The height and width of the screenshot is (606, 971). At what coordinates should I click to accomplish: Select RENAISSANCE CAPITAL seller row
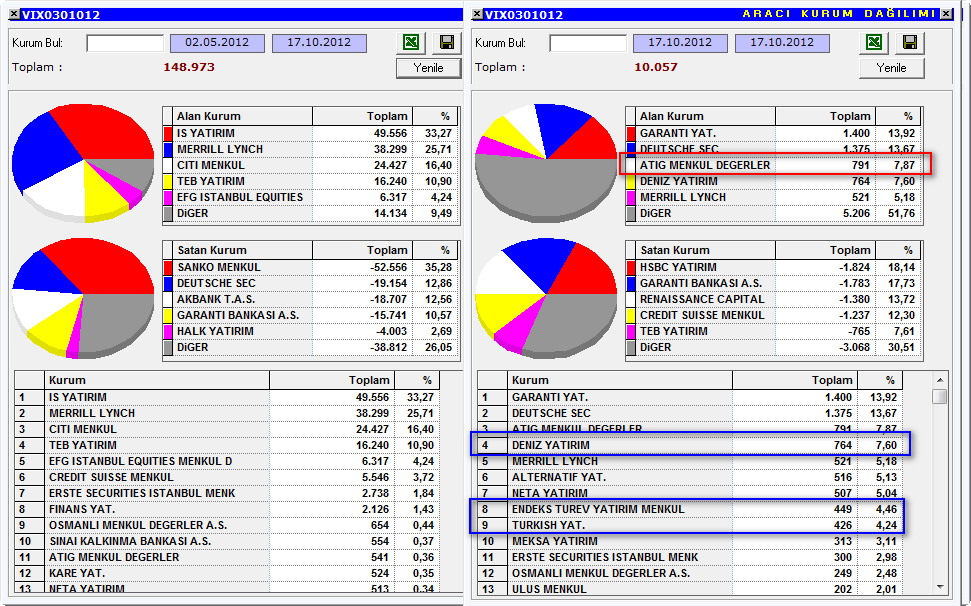click(x=774, y=300)
